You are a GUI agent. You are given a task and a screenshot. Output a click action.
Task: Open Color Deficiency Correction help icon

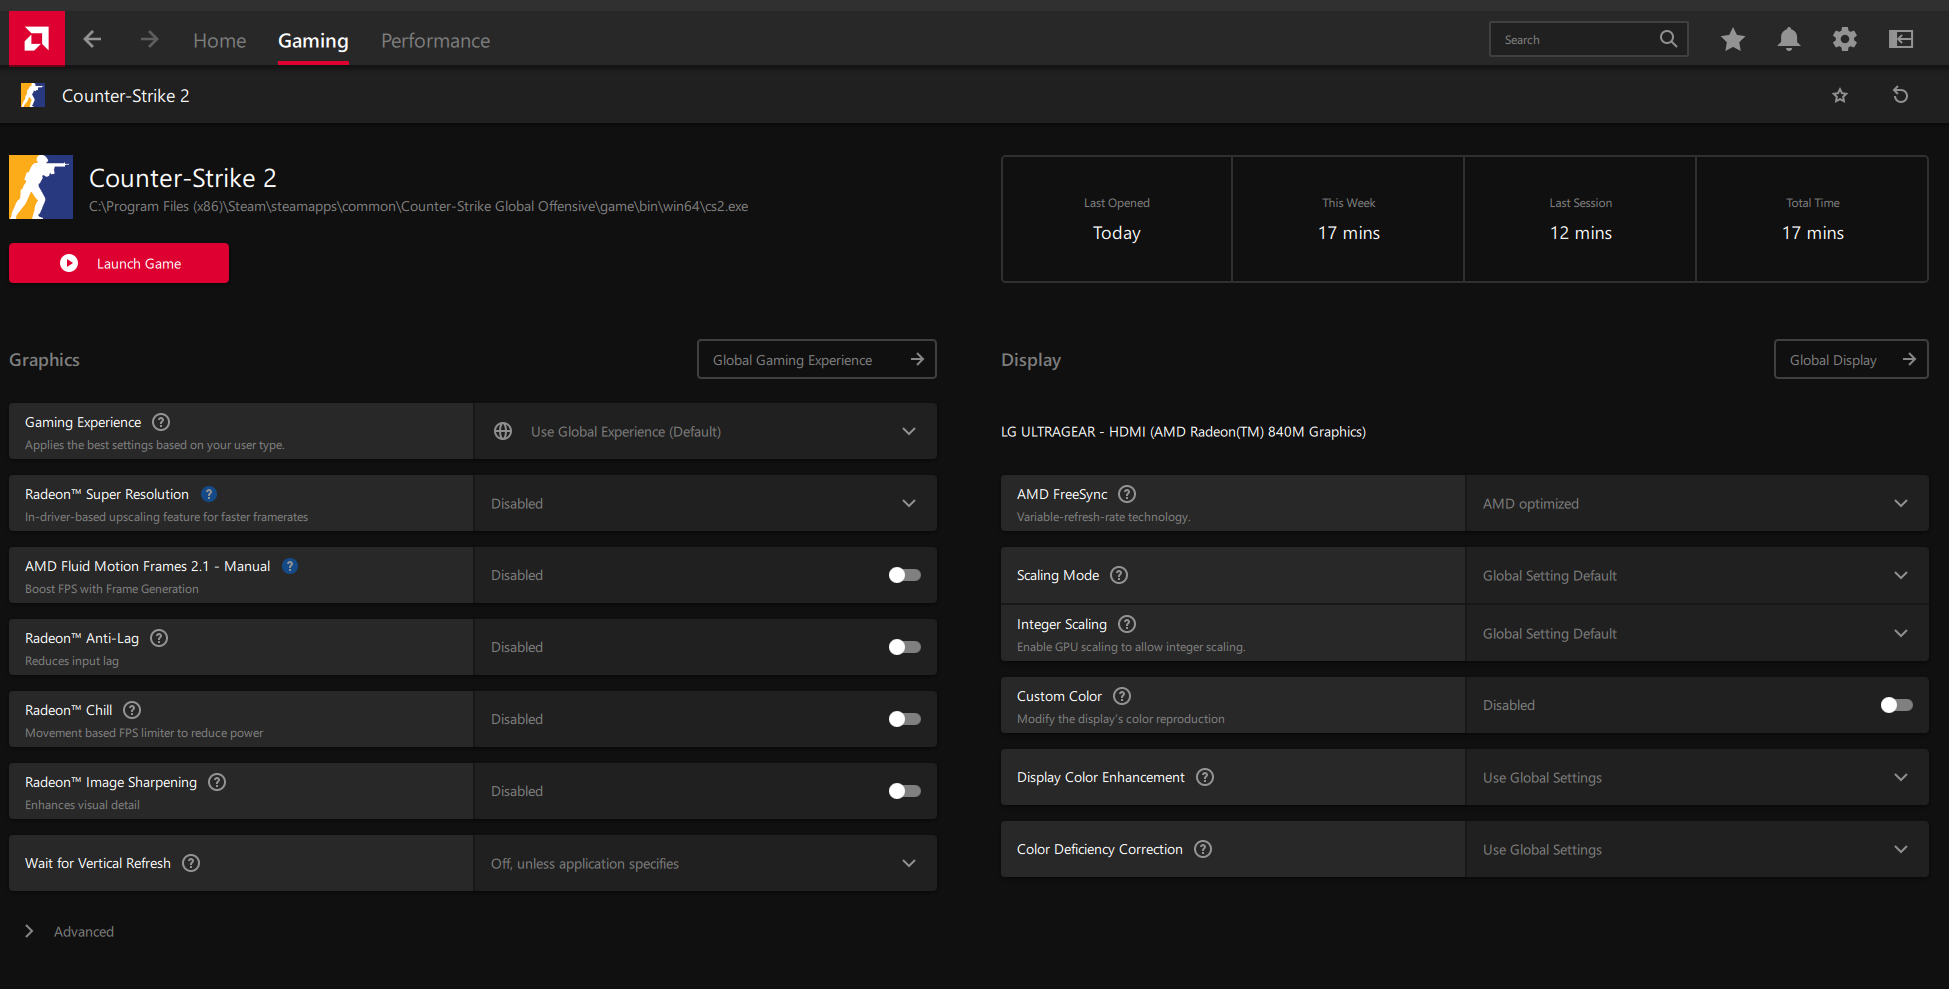[1203, 849]
